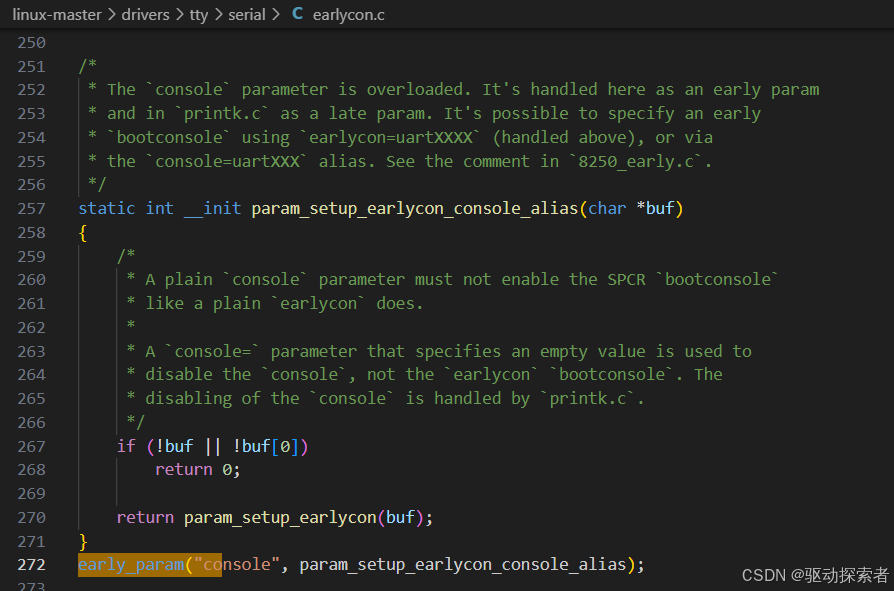Expand chevron after tty breadcrumb

[x=218, y=15]
